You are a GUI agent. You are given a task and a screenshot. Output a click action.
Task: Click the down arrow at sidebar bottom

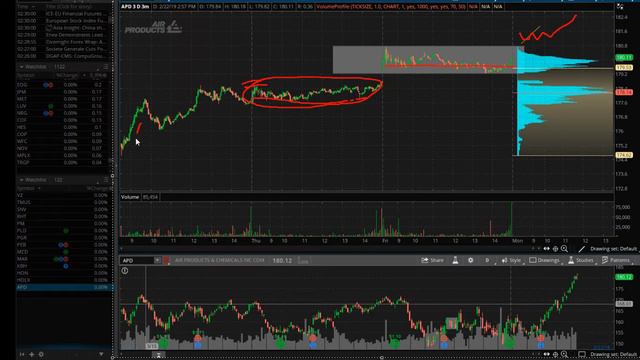(x=101, y=354)
